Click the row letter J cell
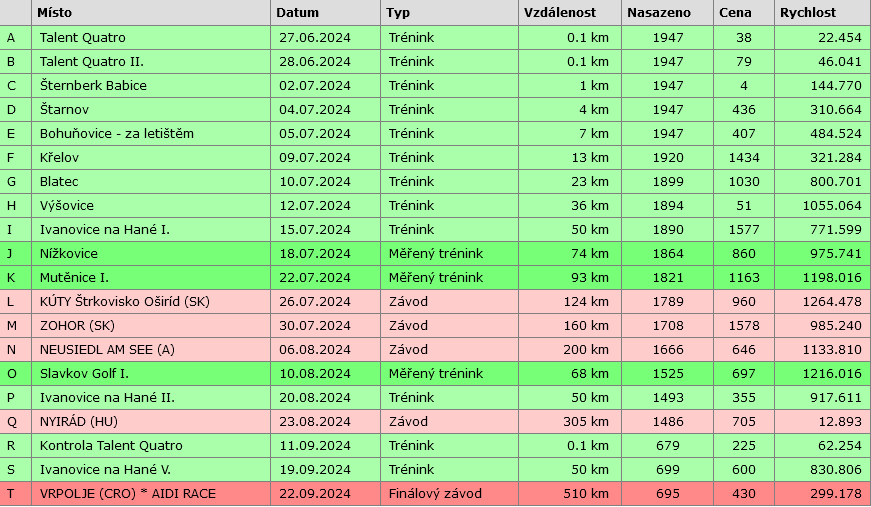The height and width of the screenshot is (507, 871). (x=11, y=253)
